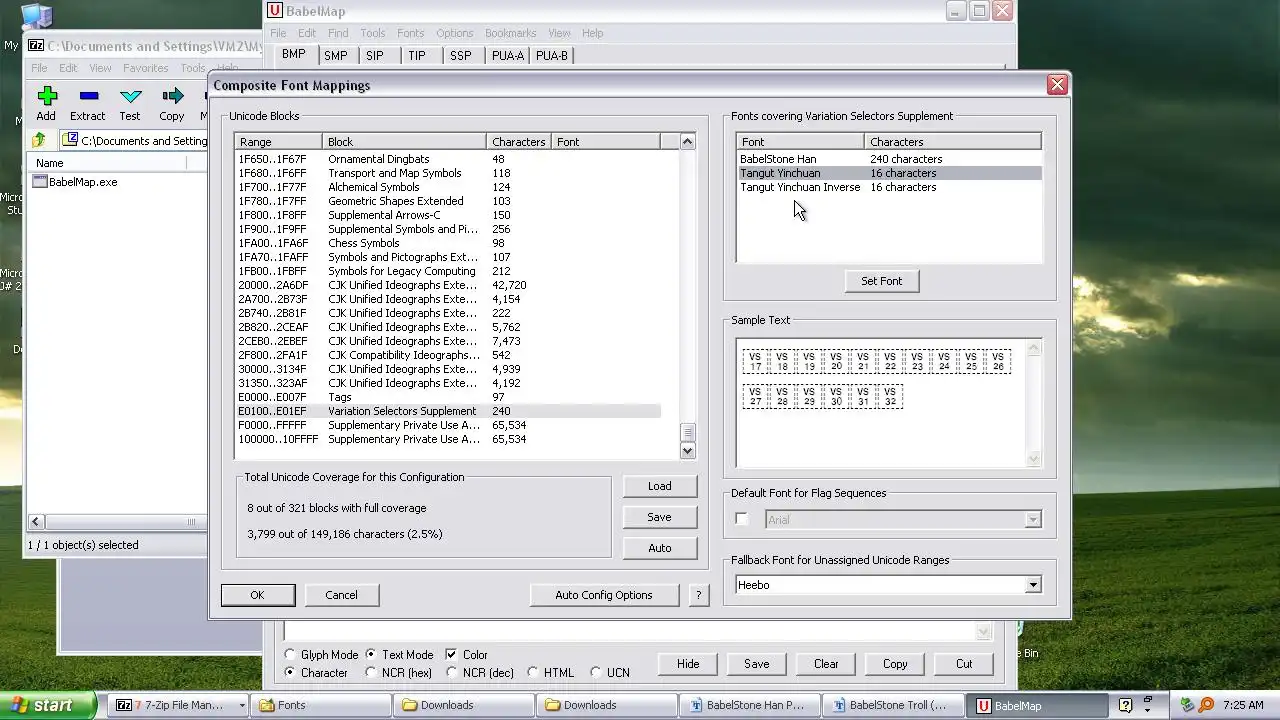Viewport: 1280px width, 720px height.
Task: Click Cancel in Composite Font Mappings
Action: (341, 595)
